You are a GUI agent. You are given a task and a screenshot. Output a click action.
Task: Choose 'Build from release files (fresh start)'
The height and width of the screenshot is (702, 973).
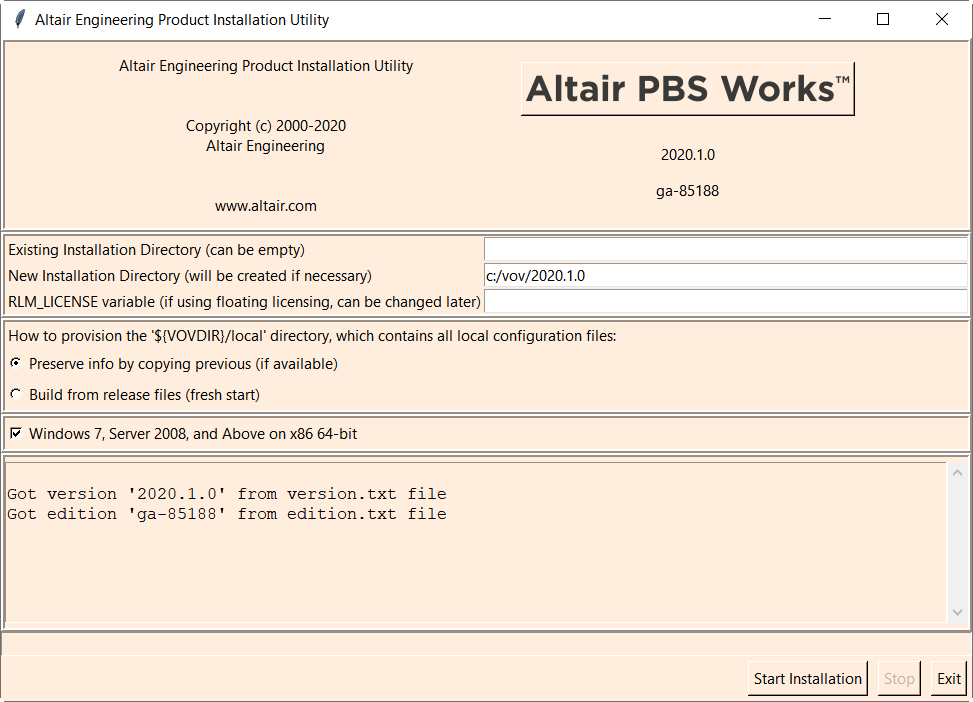pyautogui.click(x=15, y=395)
